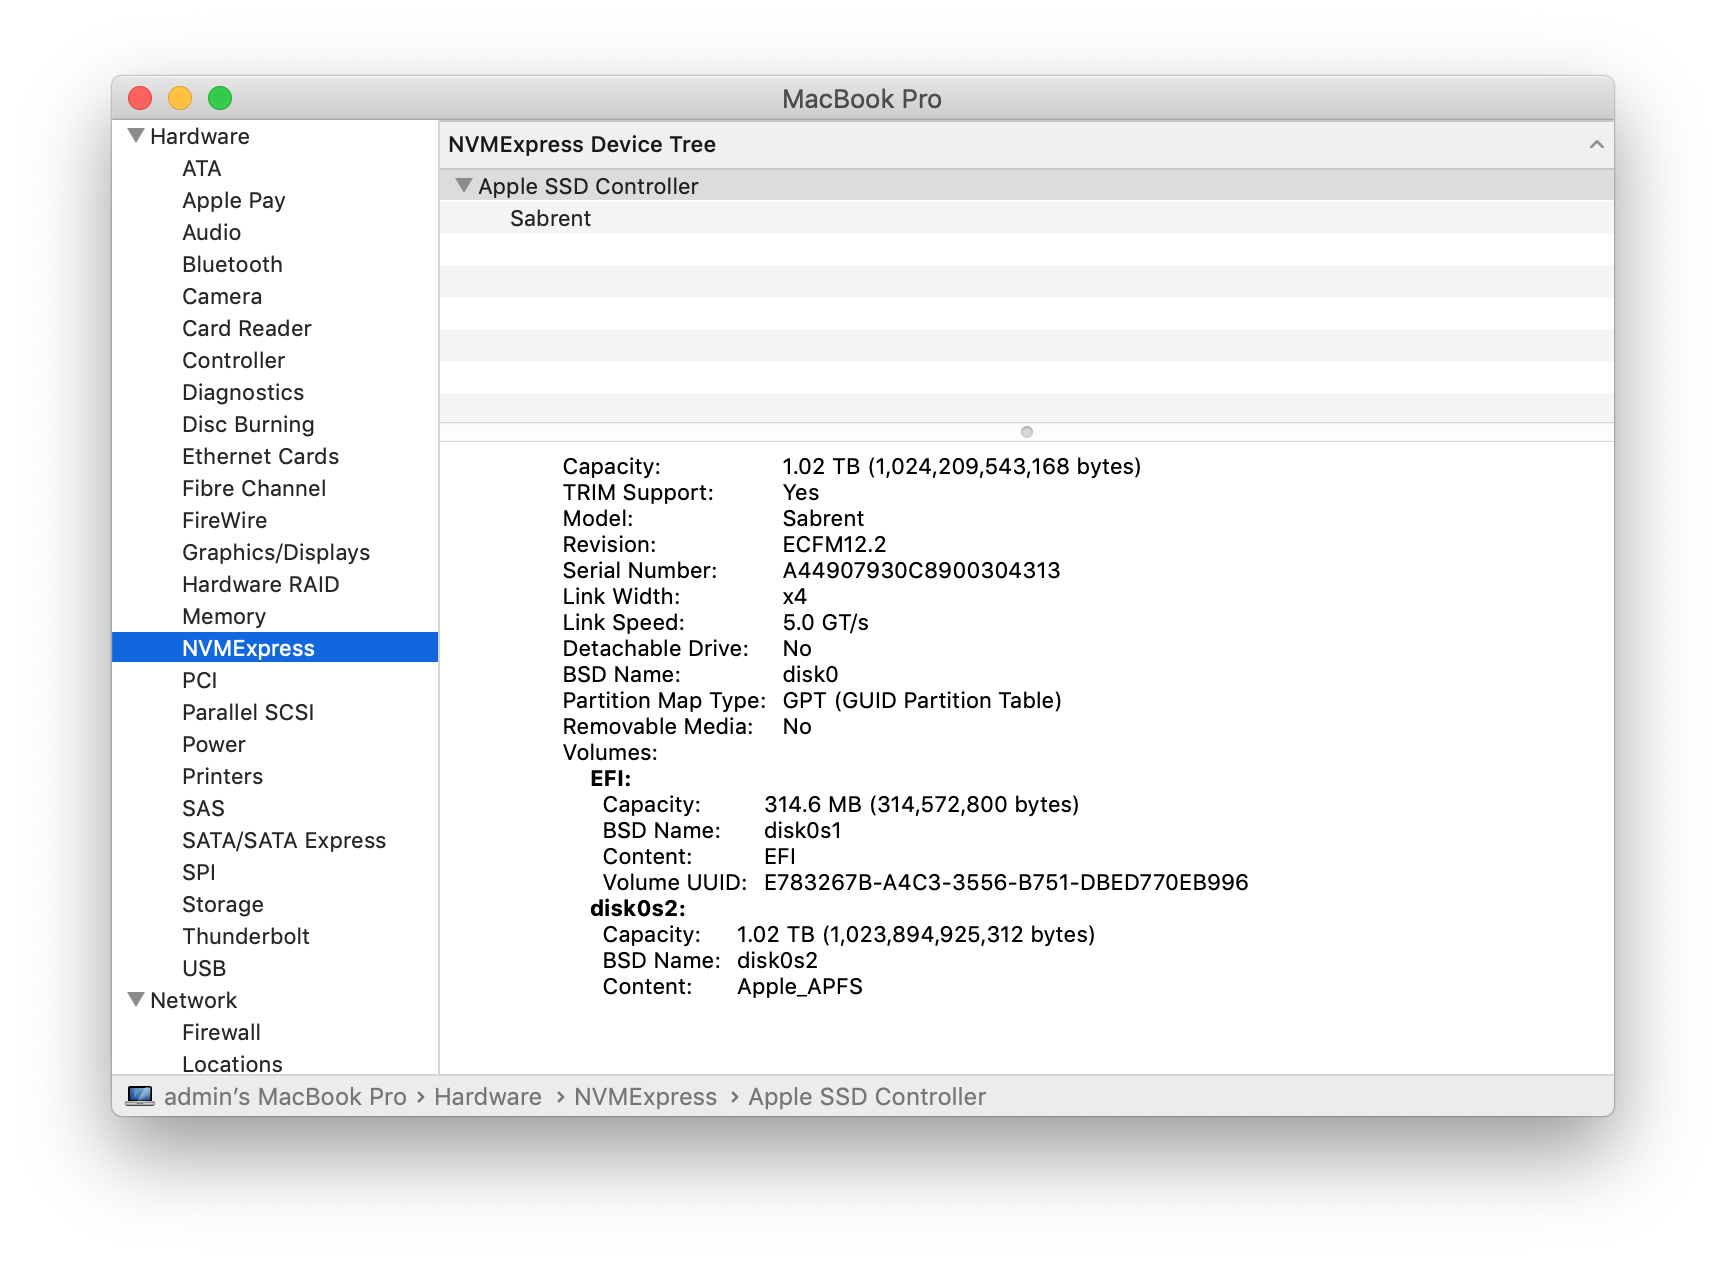Select the Apple SSD Controller row

(x=1026, y=186)
